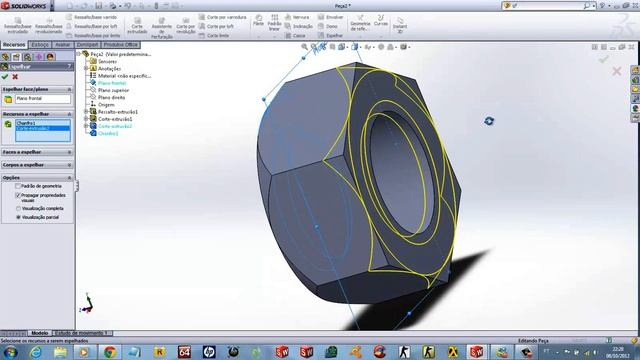This screenshot has width=640, height=360.
Task: Click Instant 3D tool
Action: pyautogui.click(x=400, y=24)
